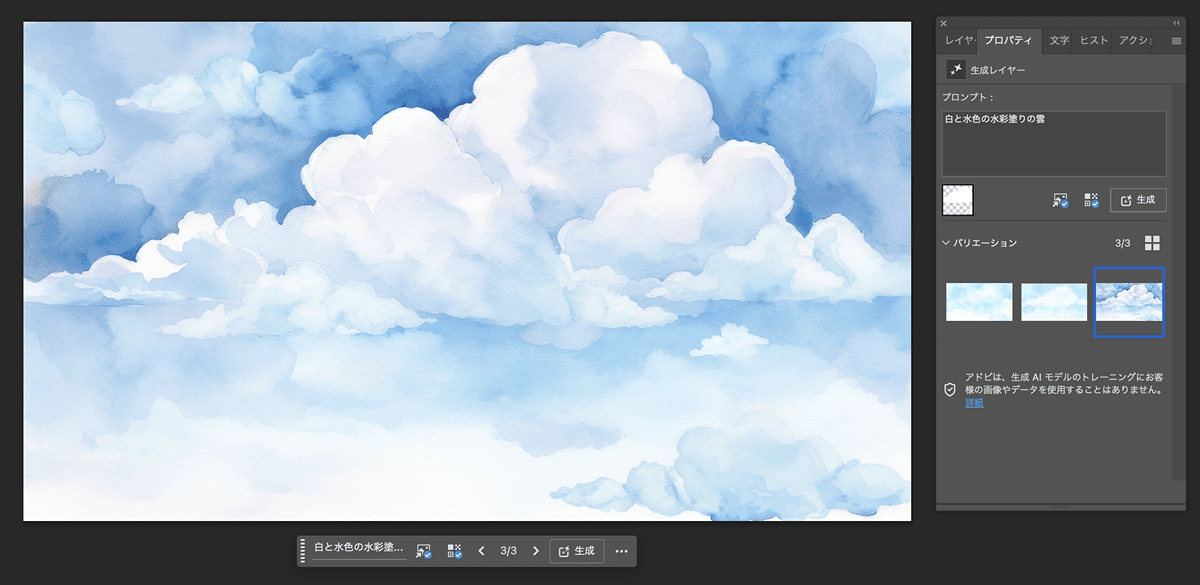Open more options in contextual task bar
Screen dimensions: 1200x585
pyautogui.click(x=621, y=551)
